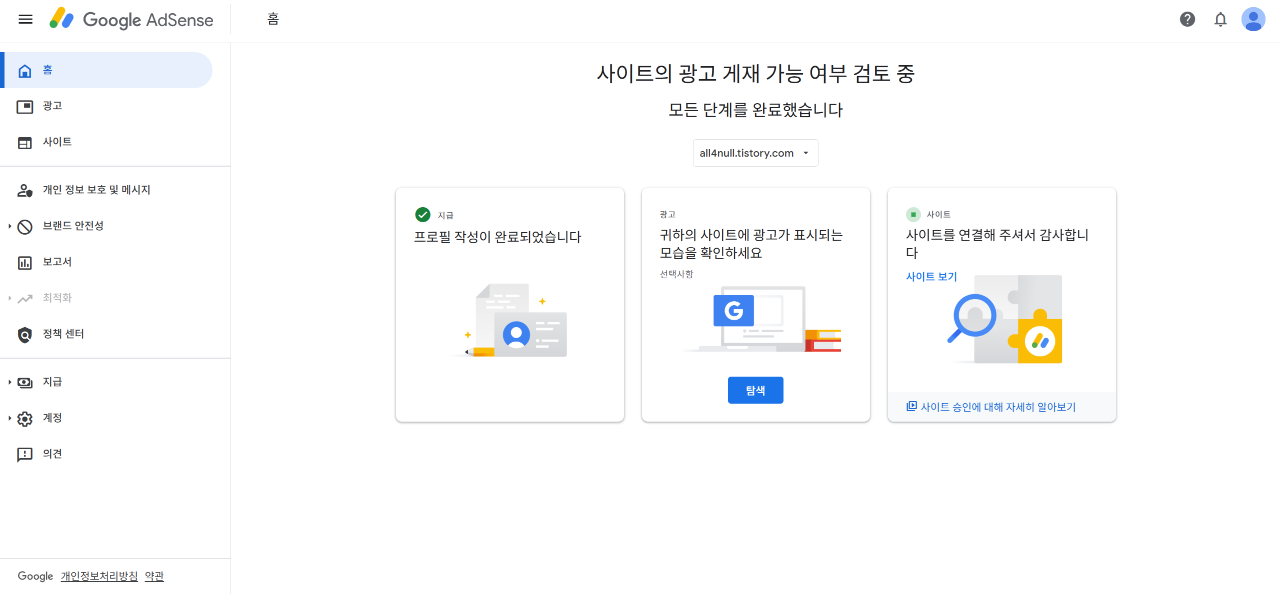Click the 의견 (Feedback) icon
Image resolution: width=1280 pixels, height=594 pixels.
click(25, 453)
